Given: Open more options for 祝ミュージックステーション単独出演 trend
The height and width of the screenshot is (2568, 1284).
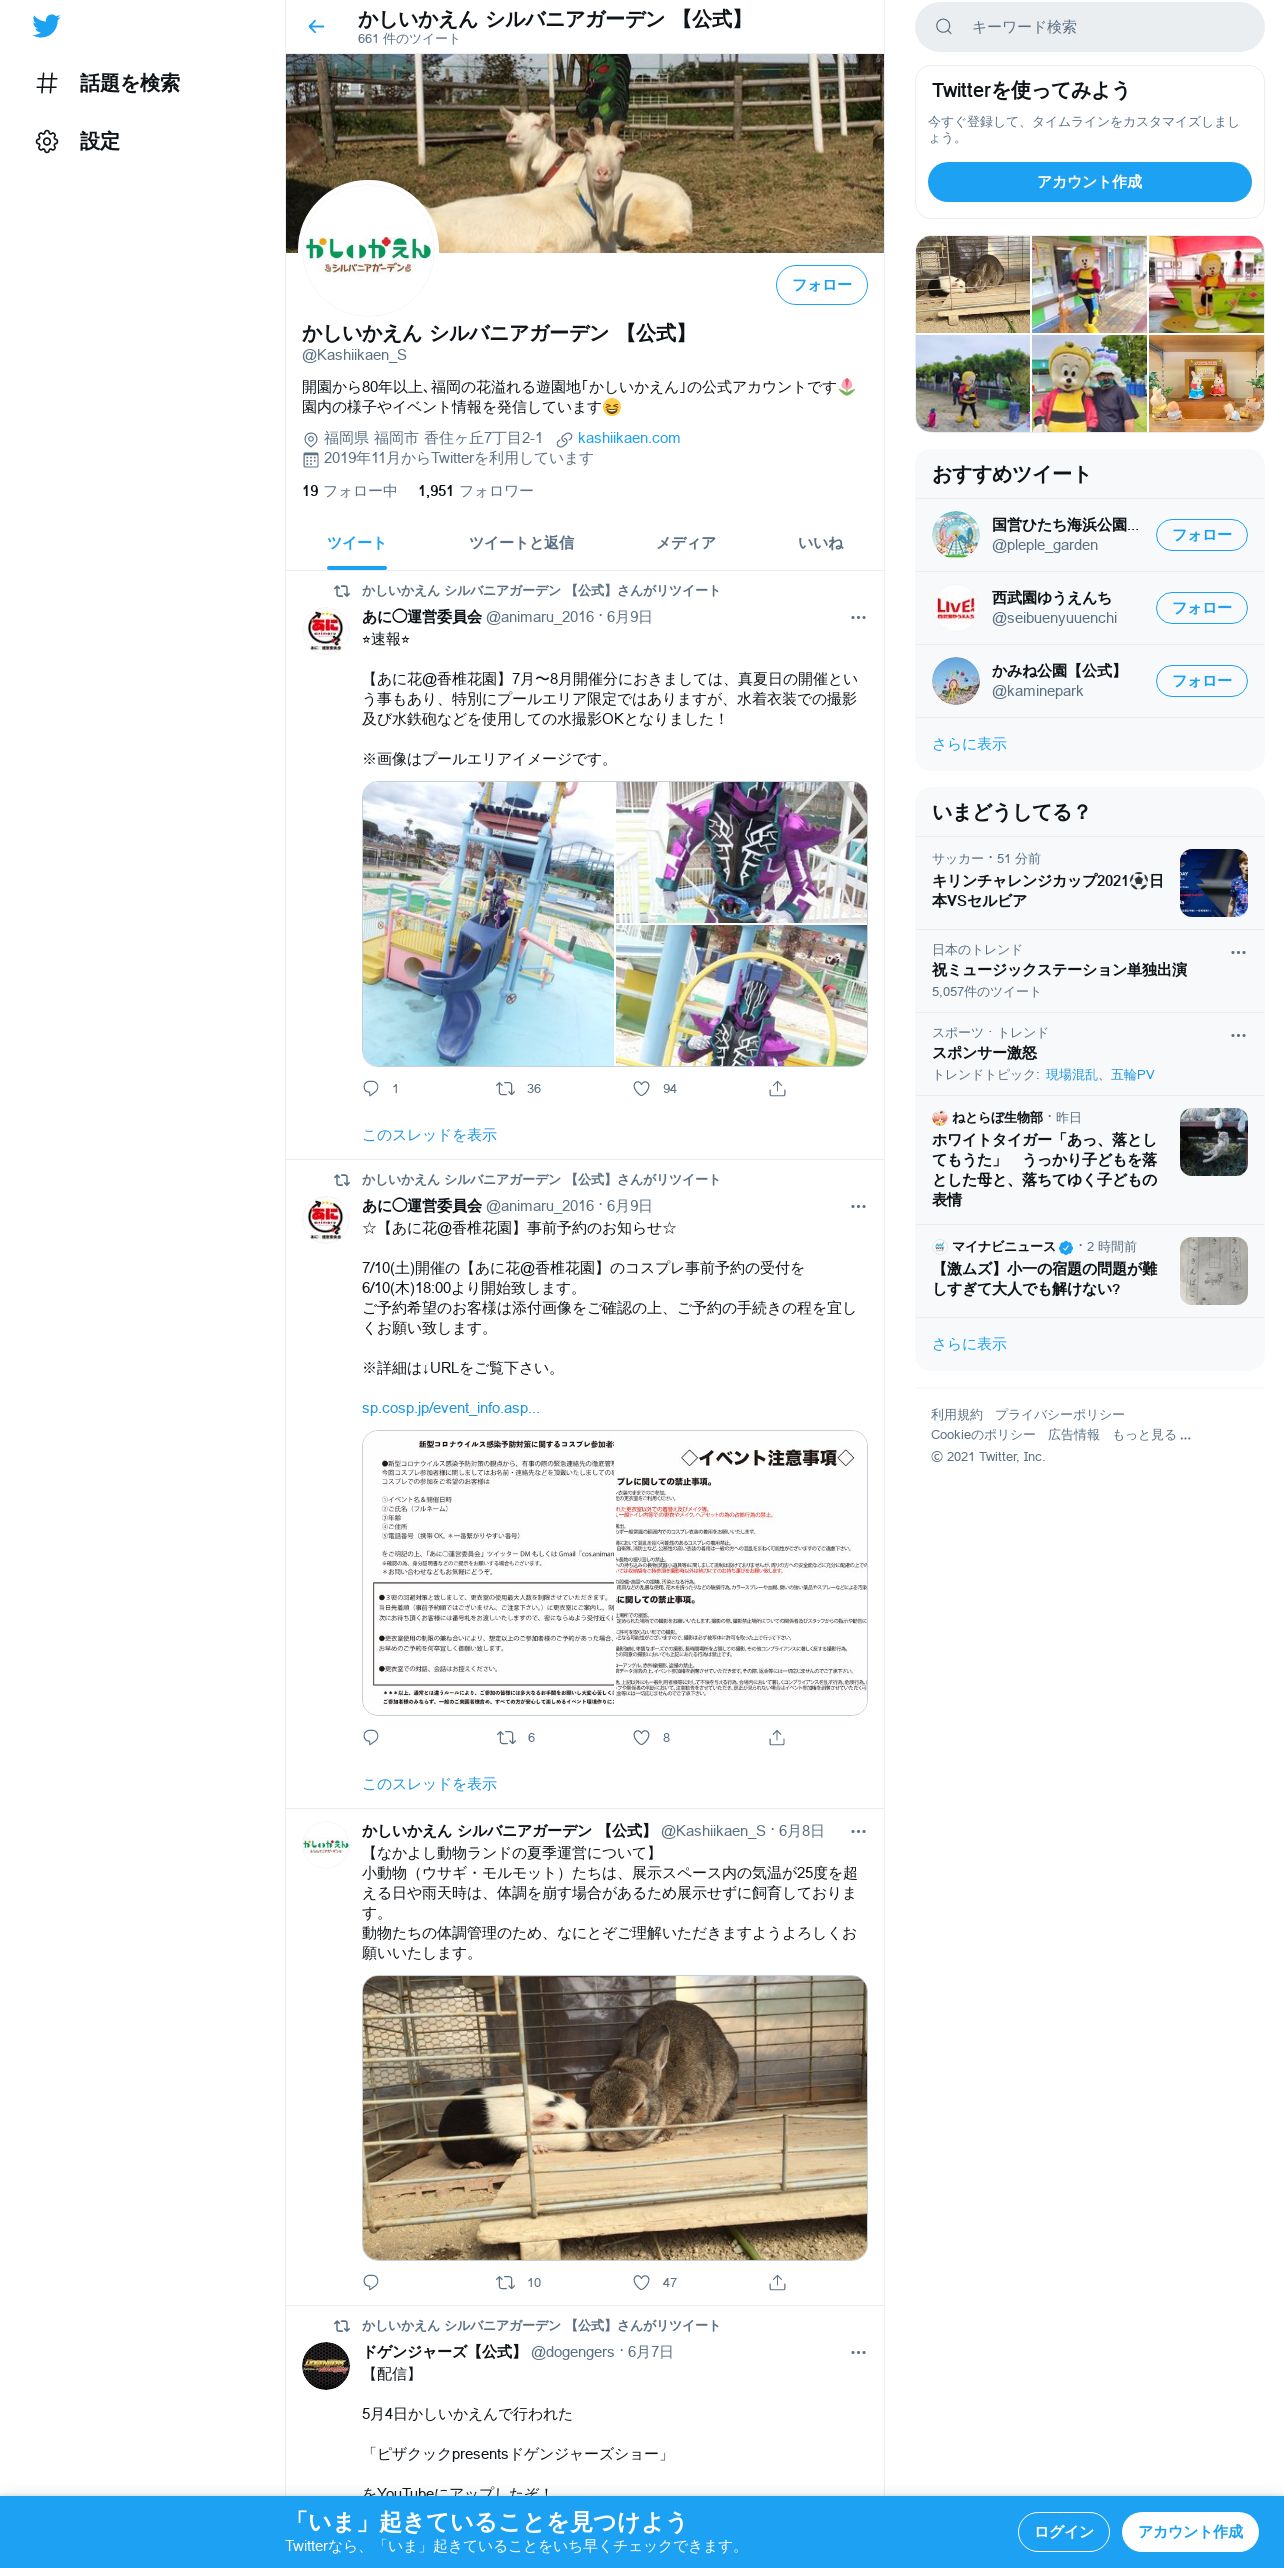Looking at the screenshot, I should click(1238, 952).
